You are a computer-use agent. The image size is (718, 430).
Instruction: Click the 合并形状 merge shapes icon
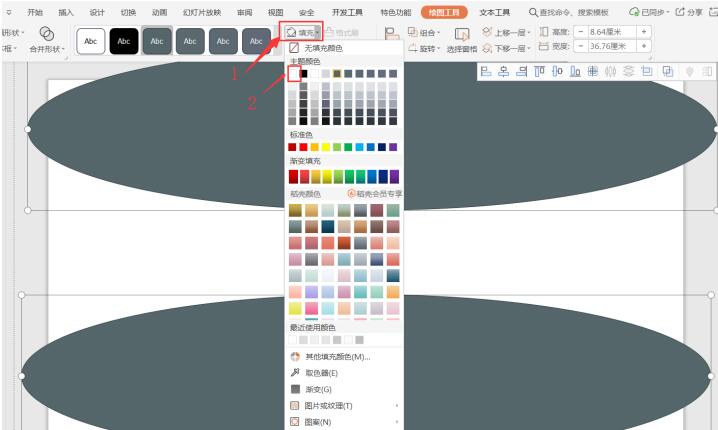click(46, 34)
